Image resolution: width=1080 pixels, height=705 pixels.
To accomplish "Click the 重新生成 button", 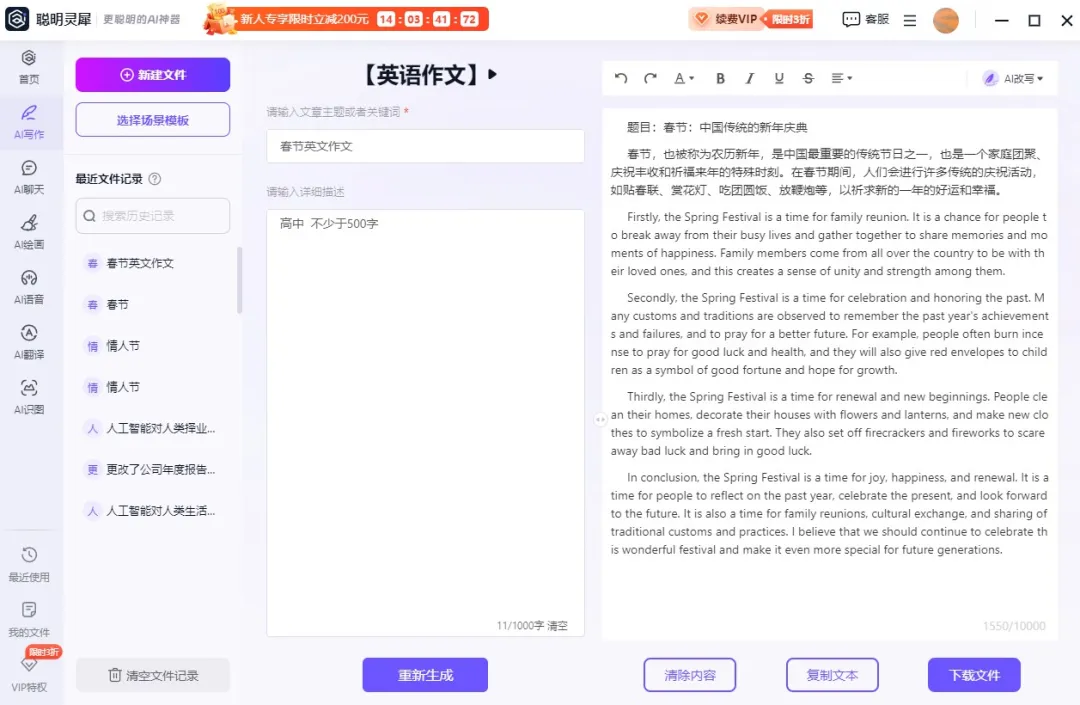I will (424, 675).
